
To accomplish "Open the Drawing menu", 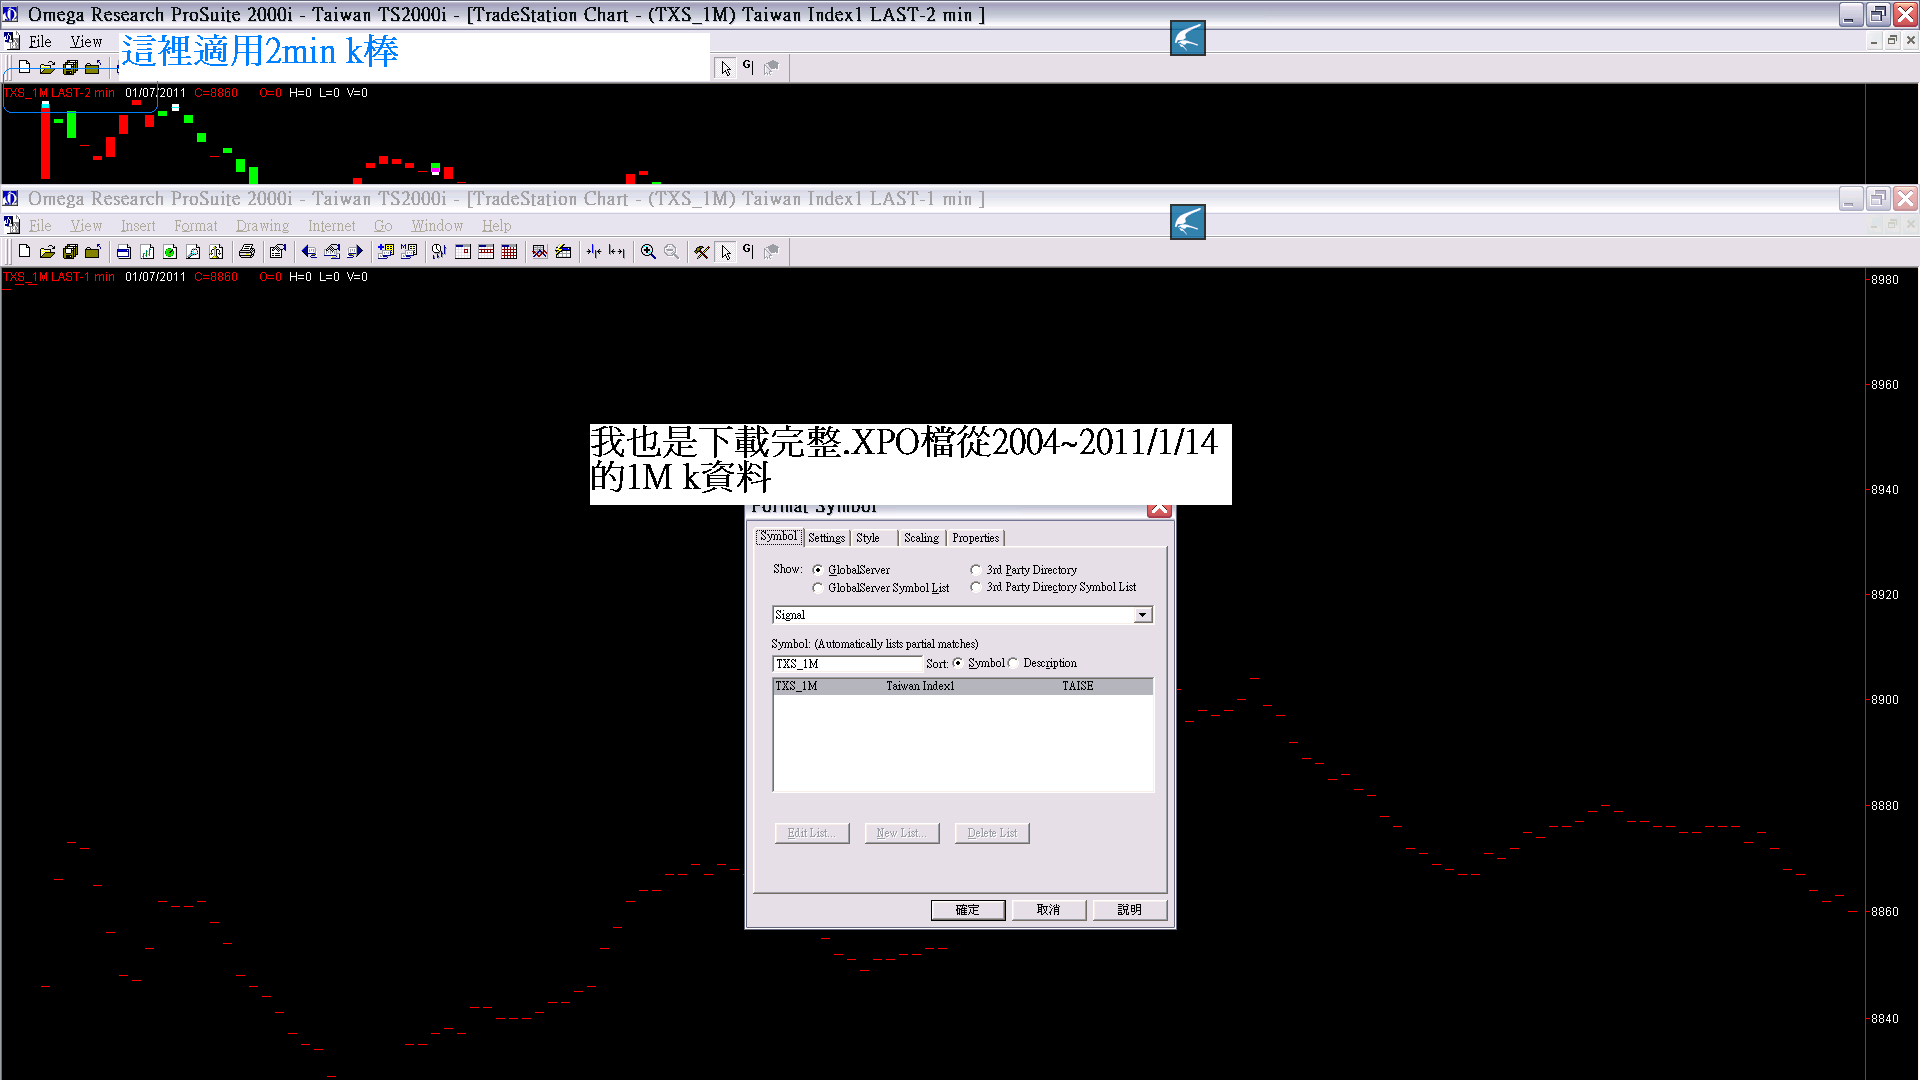I will click(x=262, y=226).
